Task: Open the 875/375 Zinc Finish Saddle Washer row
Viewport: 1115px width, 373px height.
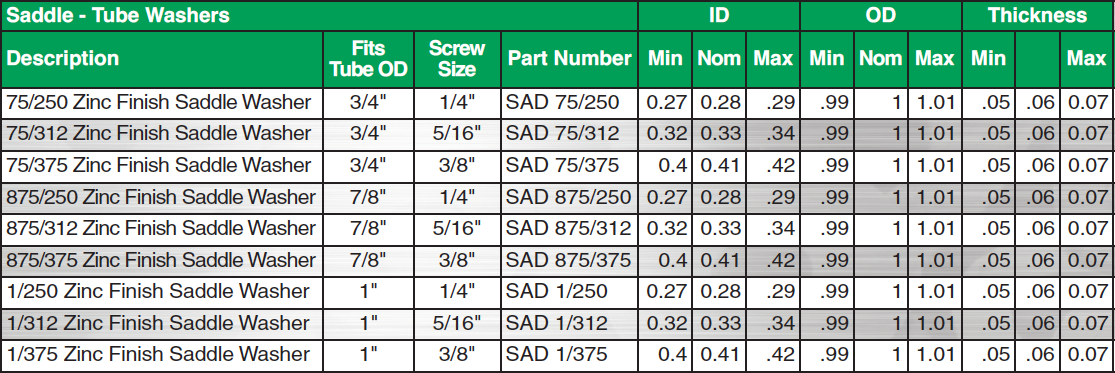Action: coord(558,261)
